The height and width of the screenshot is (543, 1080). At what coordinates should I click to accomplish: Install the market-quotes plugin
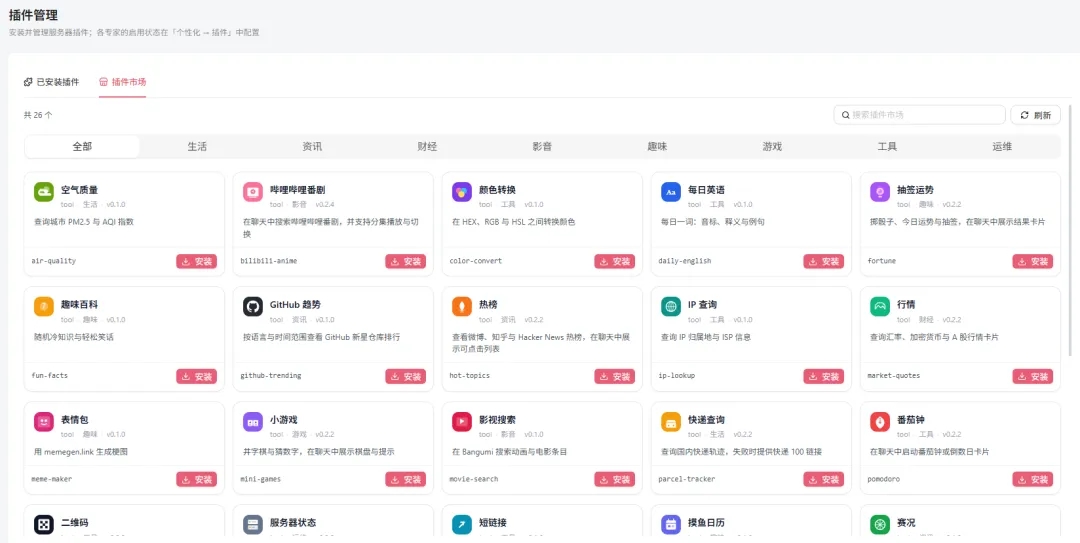1032,376
